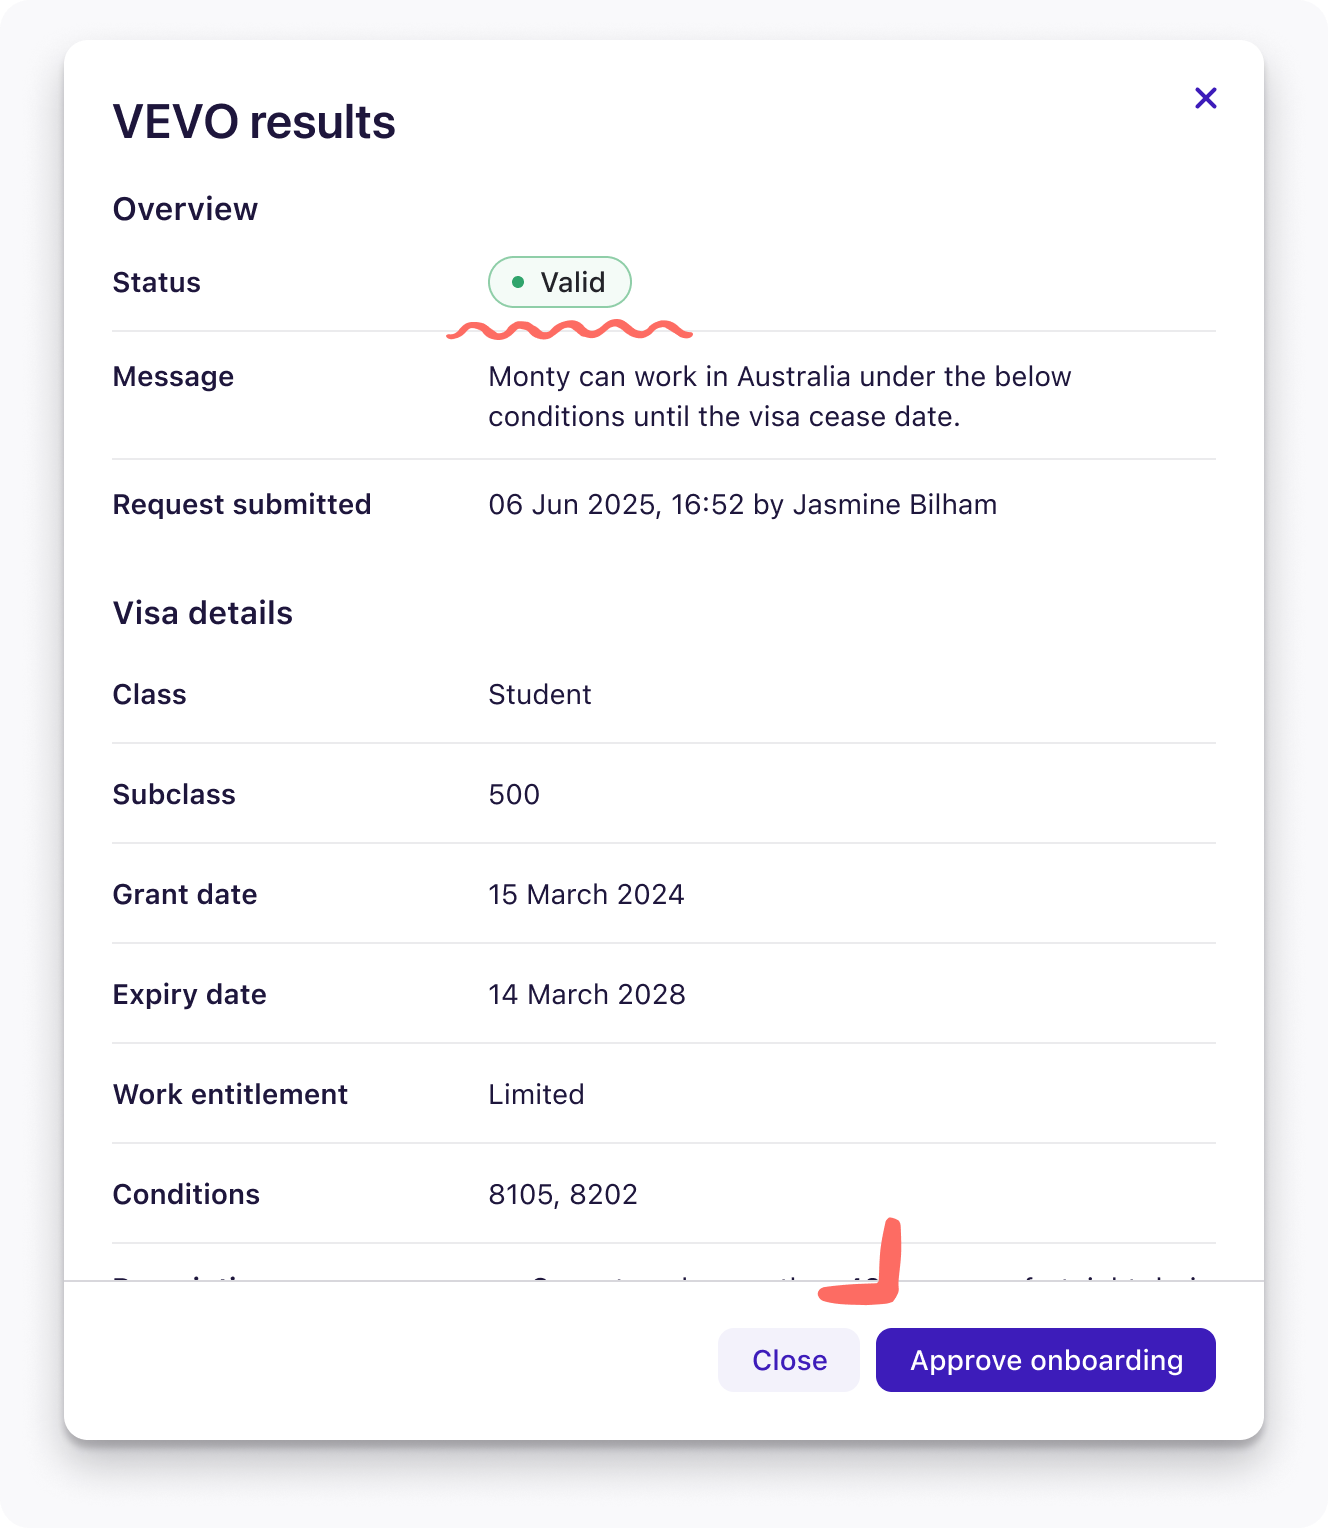The width and height of the screenshot is (1328, 1528).
Task: Click the Expiry date 14 March 2028
Action: [x=586, y=994]
